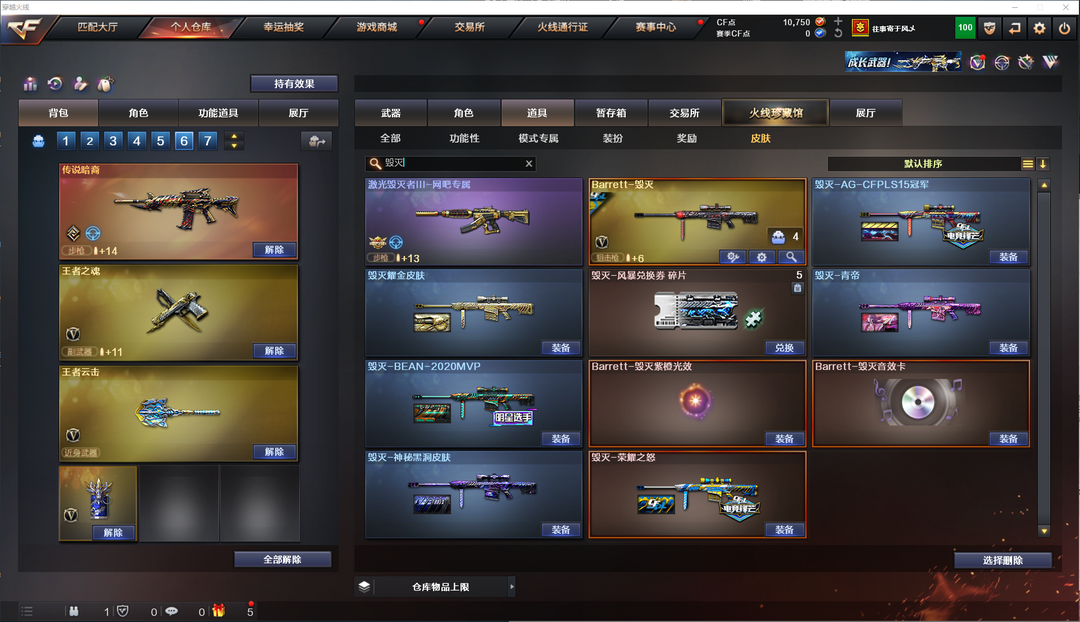This screenshot has width=1080, height=622.
Task: Click the power exit icon in the top bar
Action: tap(1064, 28)
